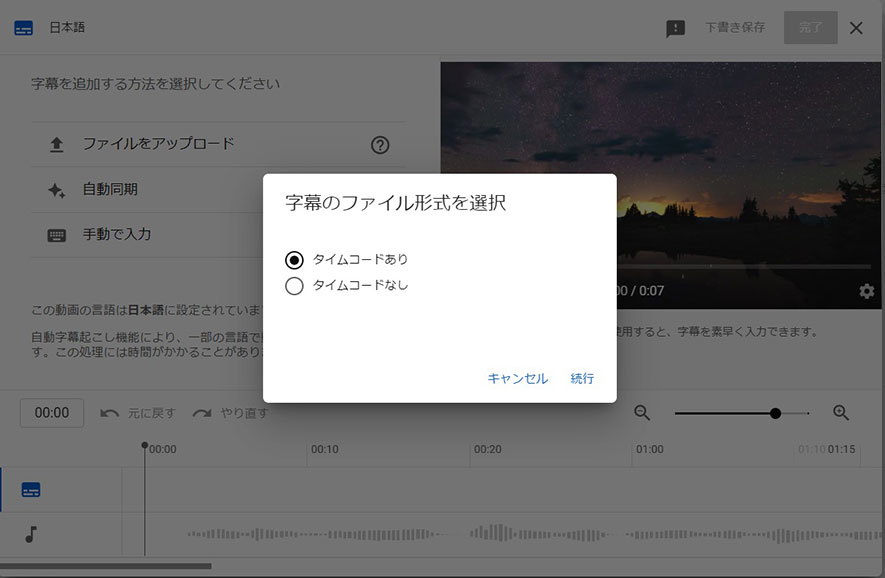Viewport: 885px width, 578px height.
Task: Open help icon next to file upload
Action: (x=380, y=145)
